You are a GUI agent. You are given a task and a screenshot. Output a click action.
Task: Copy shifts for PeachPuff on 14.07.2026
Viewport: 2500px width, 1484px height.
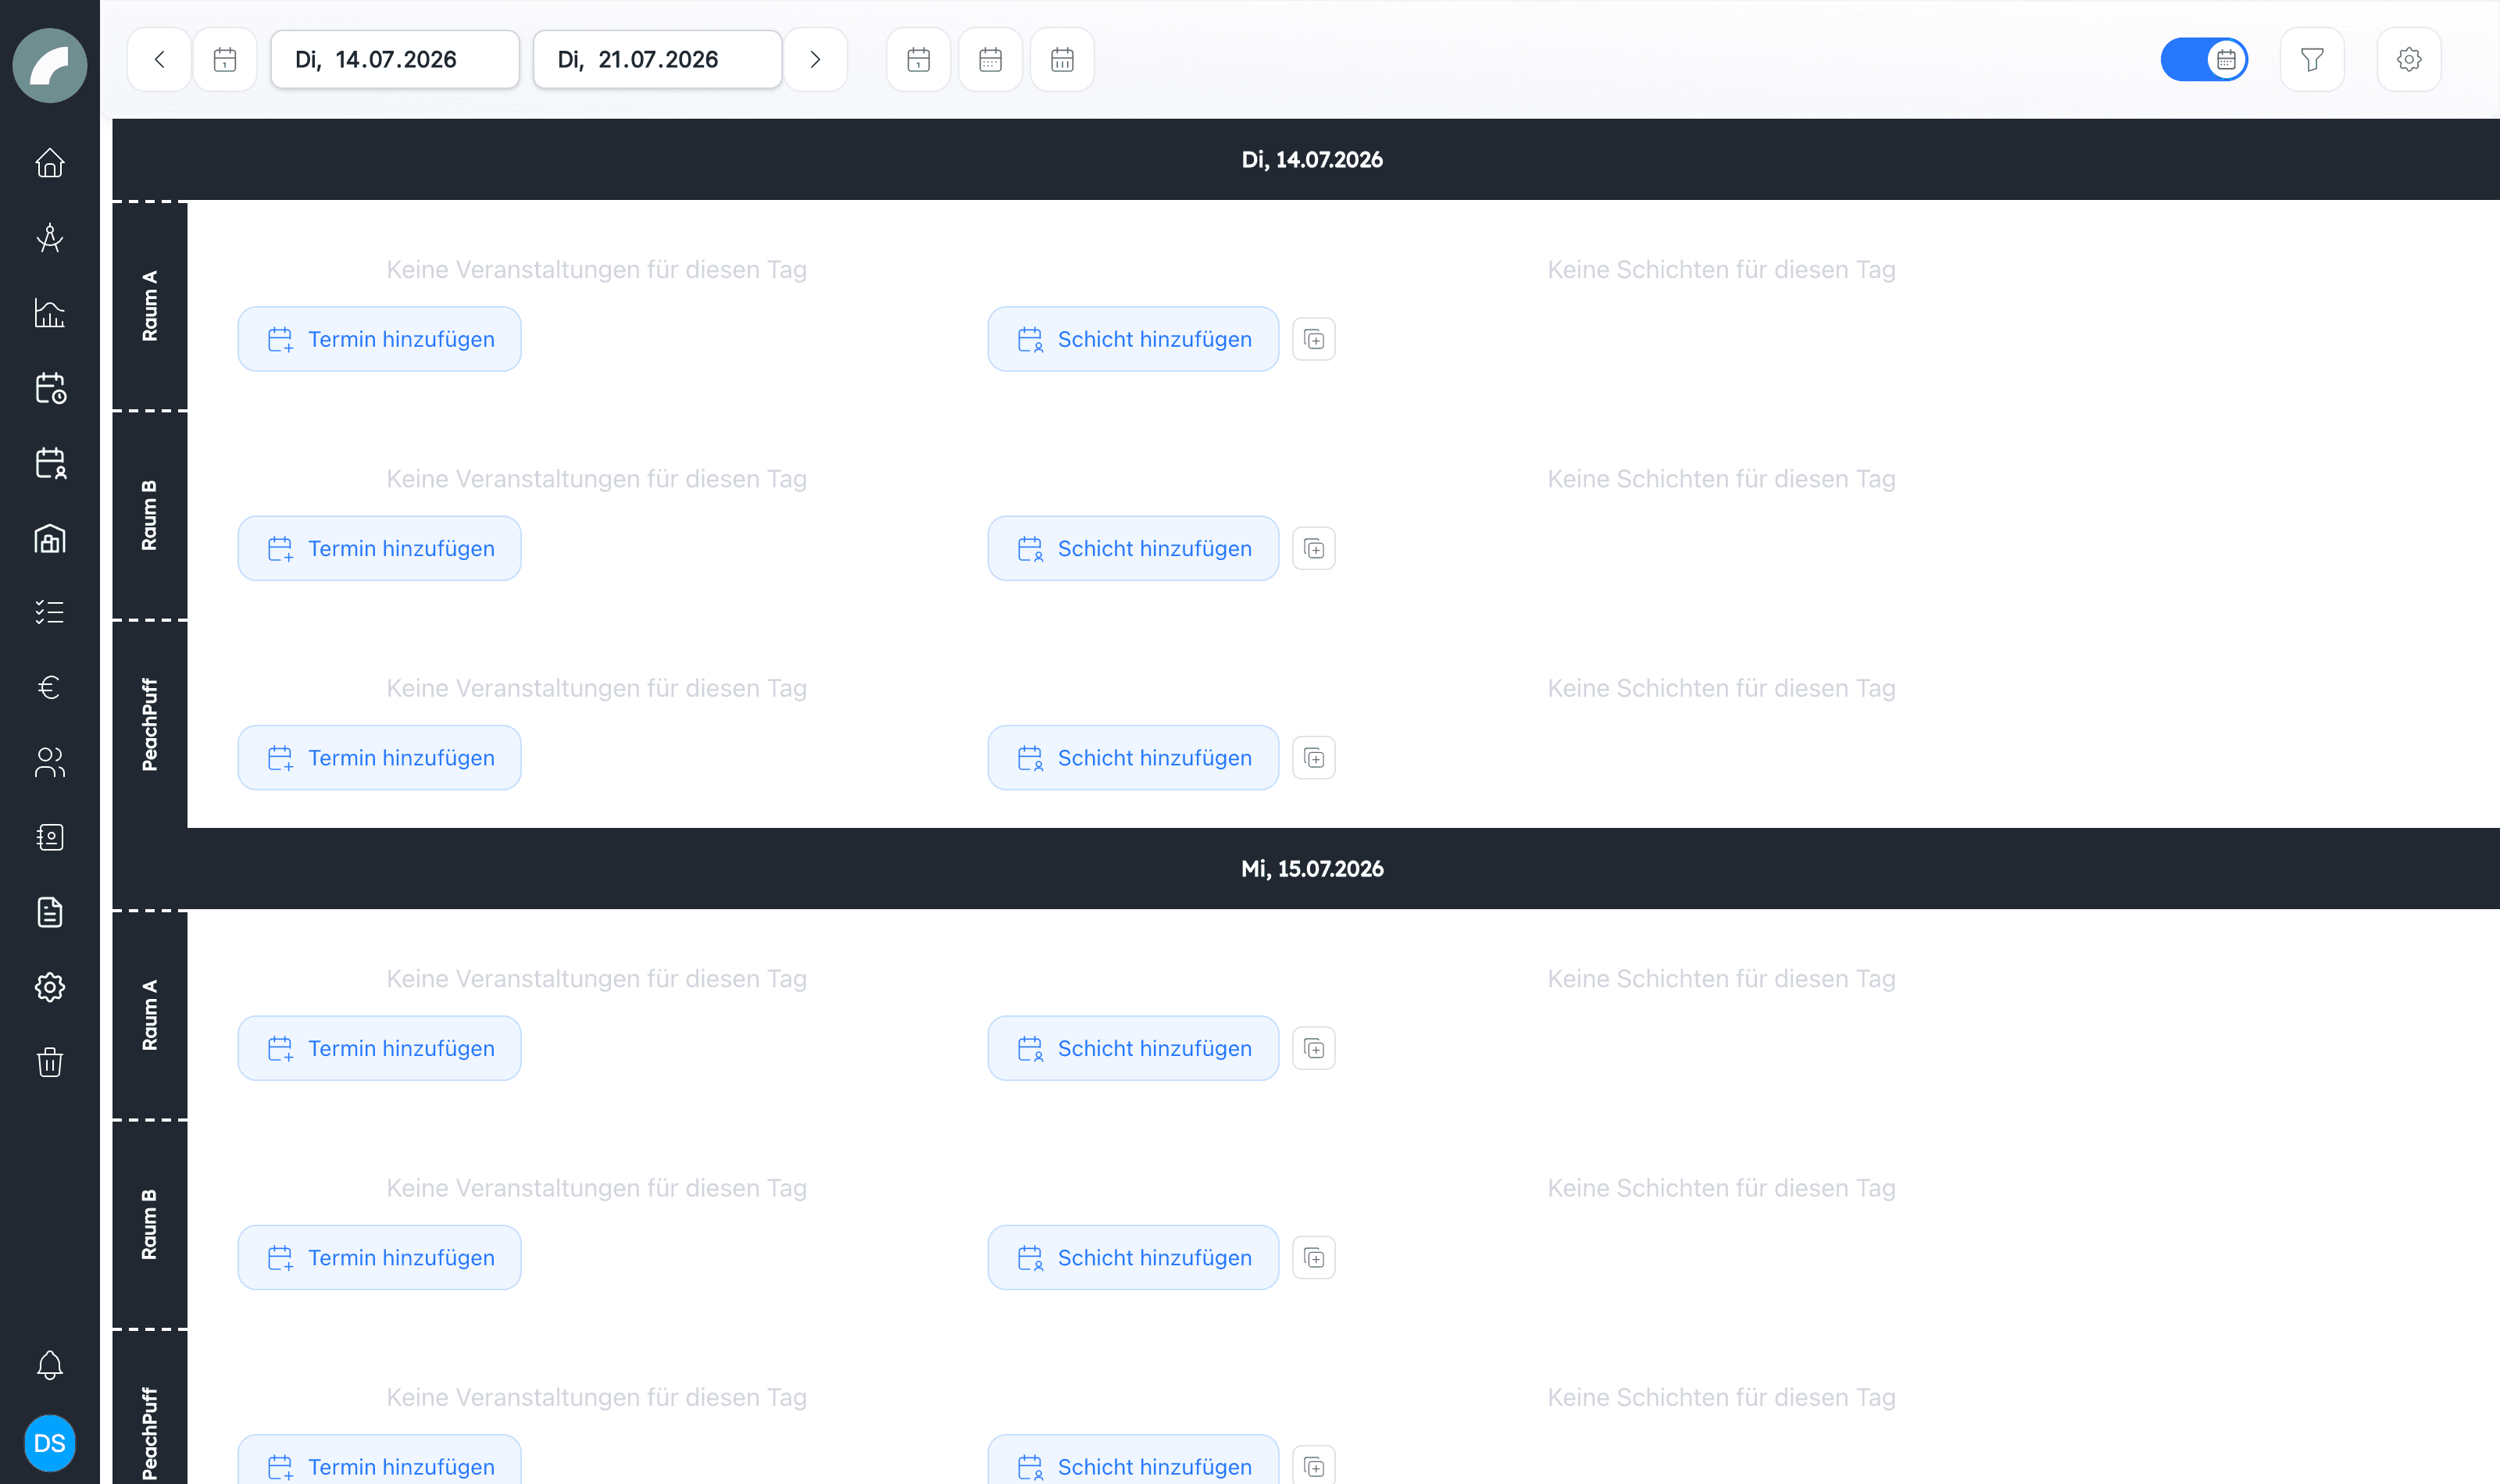click(1314, 758)
